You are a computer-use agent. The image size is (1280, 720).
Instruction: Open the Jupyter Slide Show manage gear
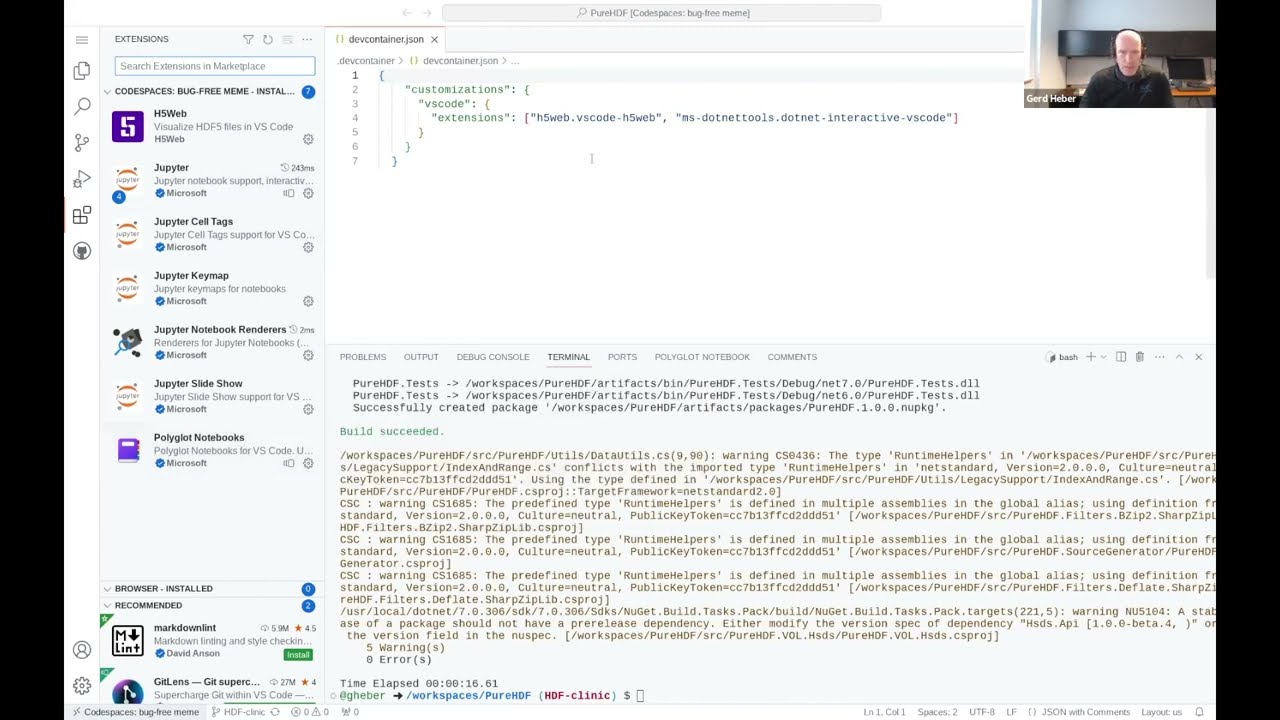click(308, 409)
